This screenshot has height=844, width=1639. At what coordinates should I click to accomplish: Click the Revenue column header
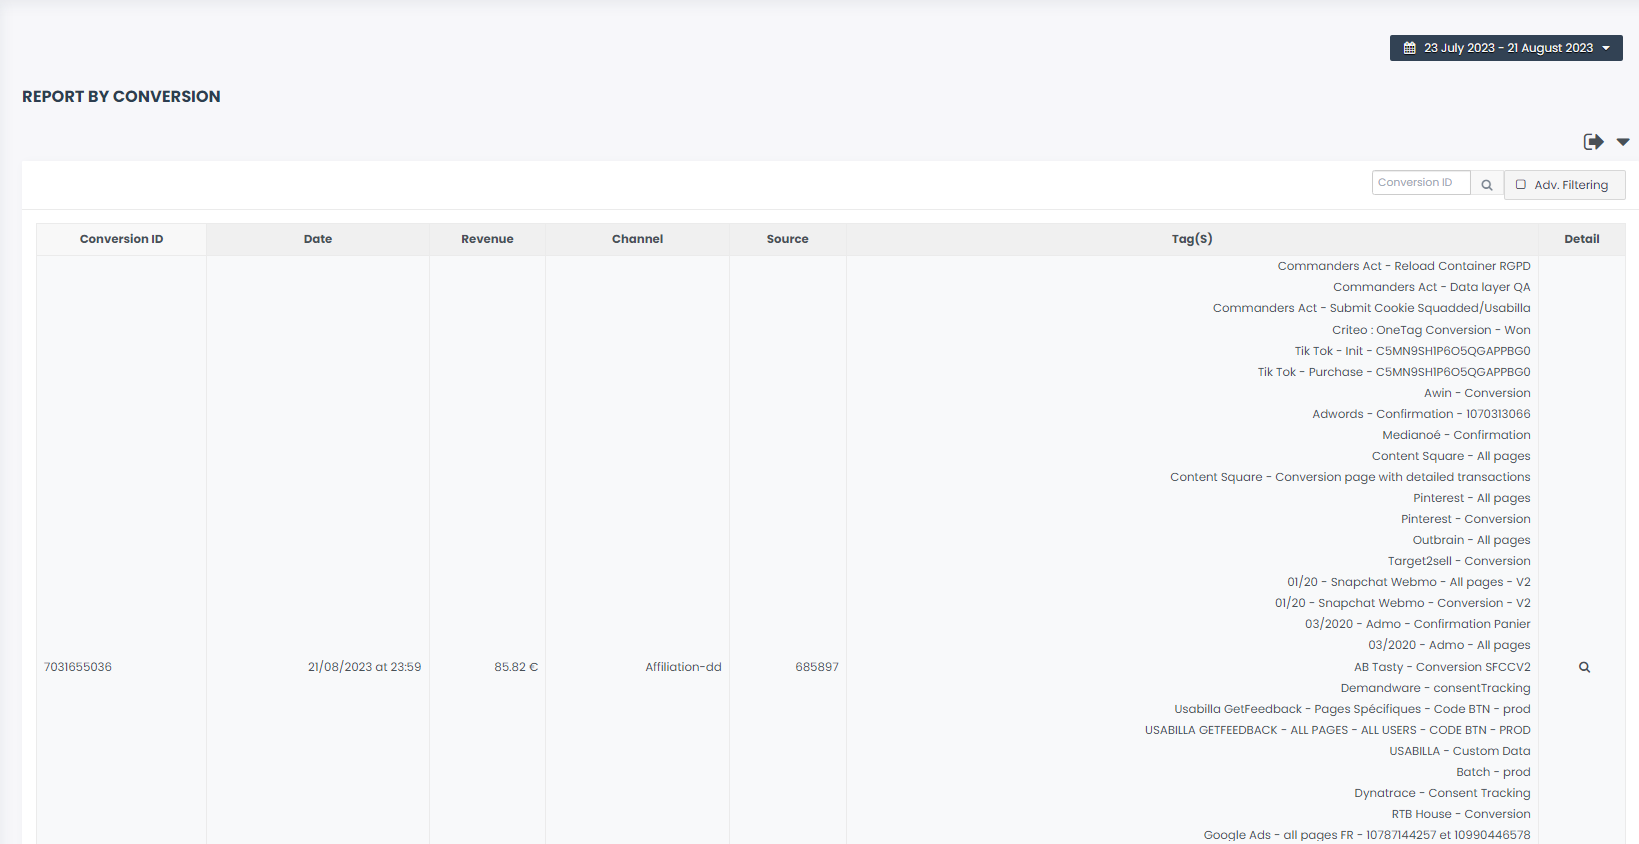coord(487,239)
